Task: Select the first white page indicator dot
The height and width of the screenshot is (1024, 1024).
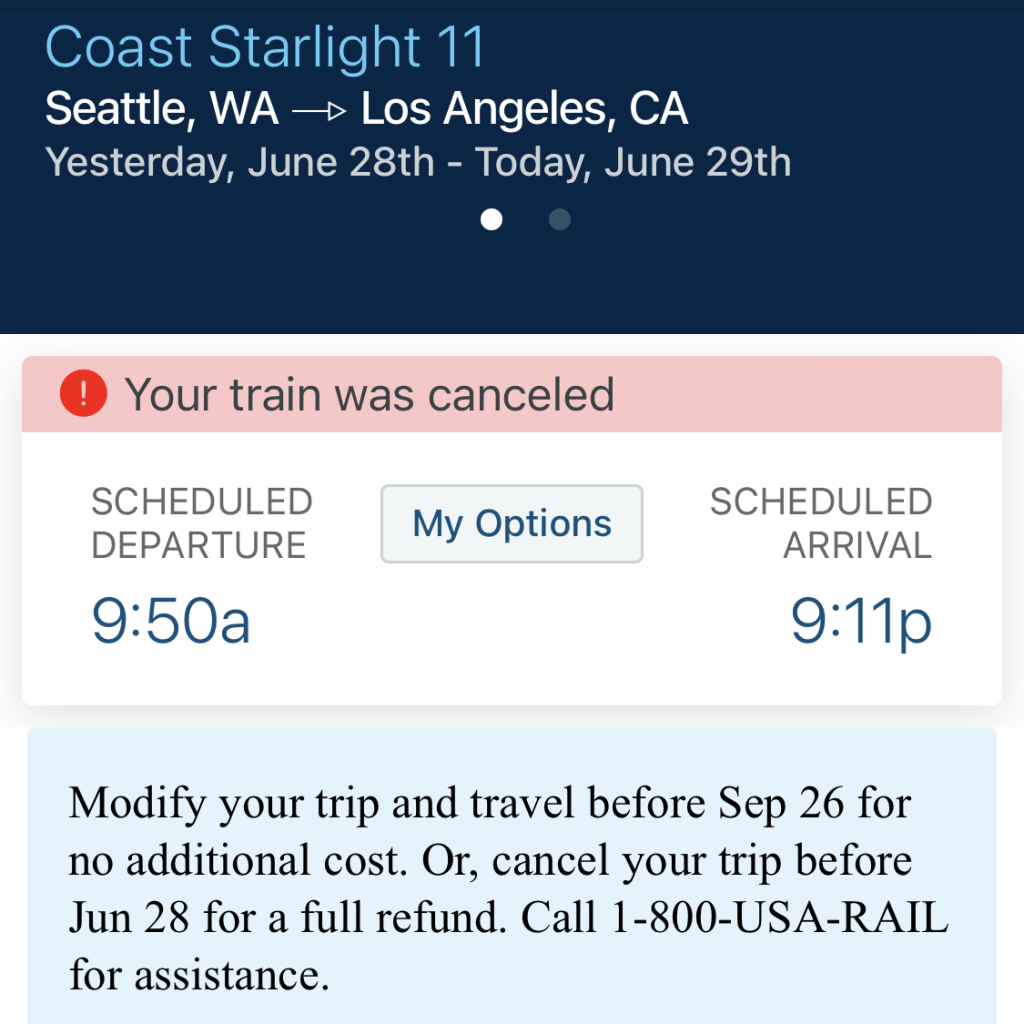Action: pyautogui.click(x=491, y=219)
